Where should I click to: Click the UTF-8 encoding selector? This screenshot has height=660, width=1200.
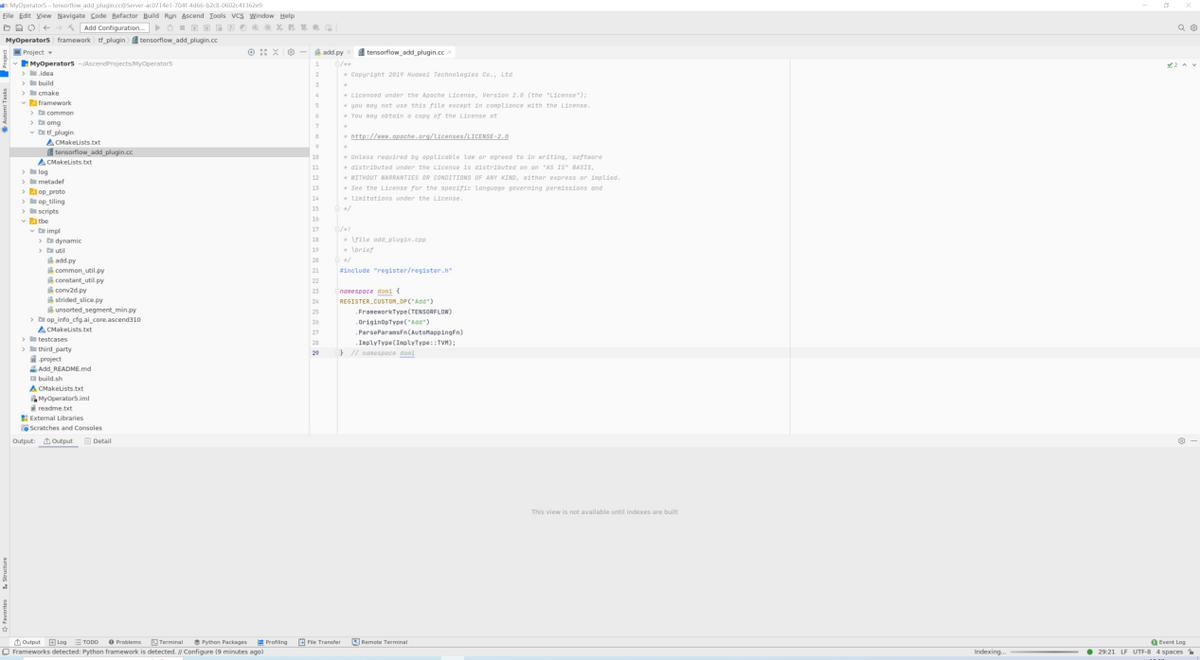[x=1141, y=652]
